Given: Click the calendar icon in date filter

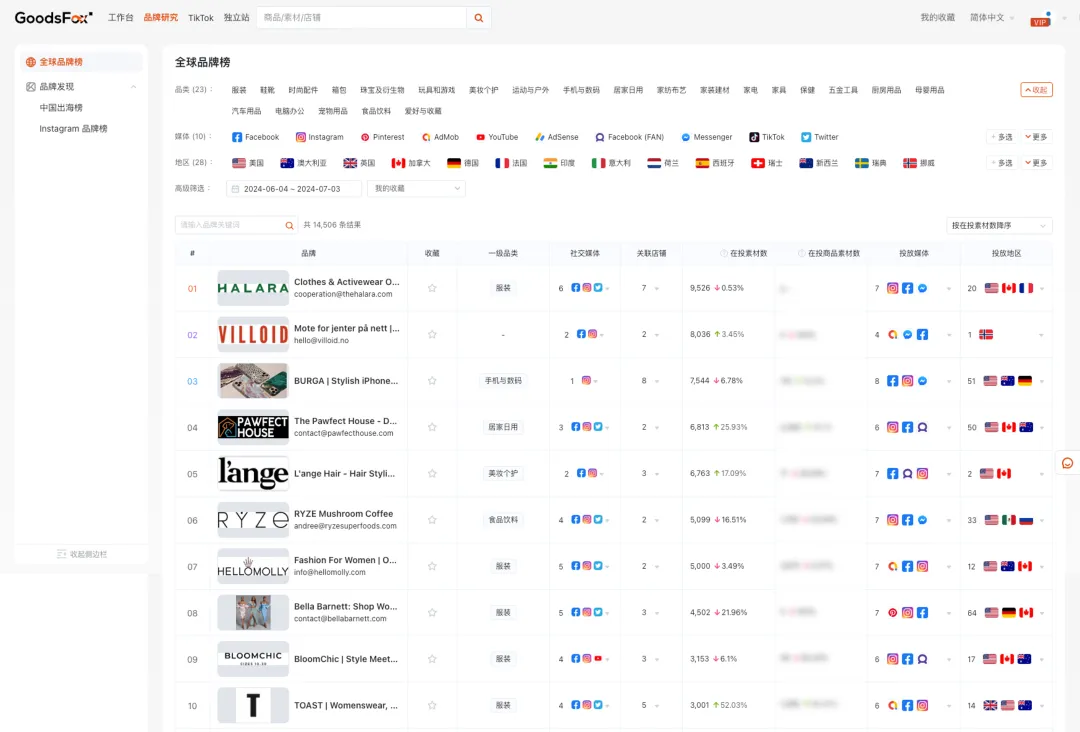Looking at the screenshot, I should tap(236, 189).
